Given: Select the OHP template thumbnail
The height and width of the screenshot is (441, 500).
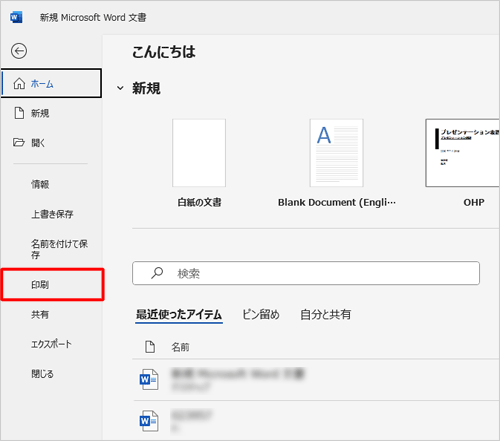Looking at the screenshot, I should (462, 153).
